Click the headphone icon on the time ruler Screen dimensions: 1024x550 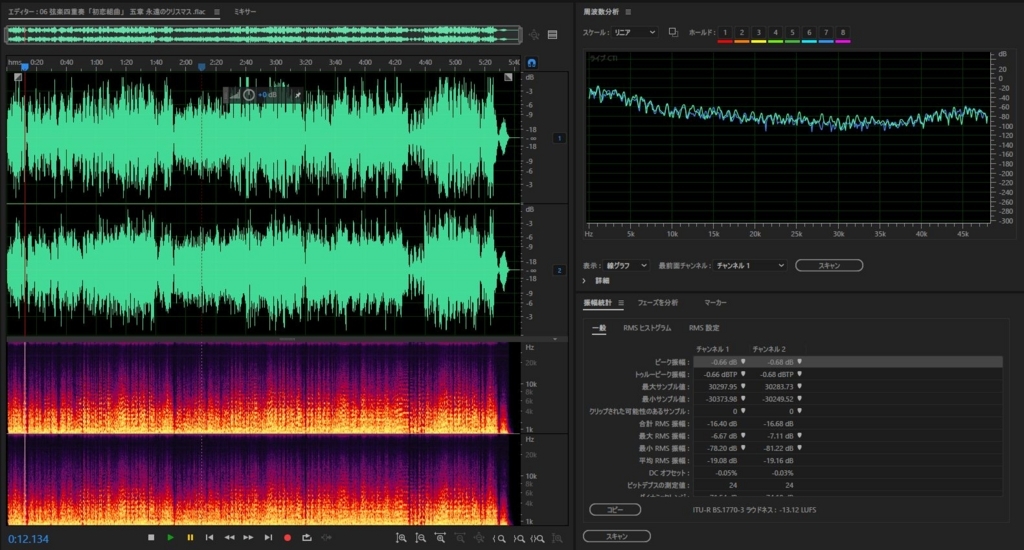pyautogui.click(x=532, y=63)
